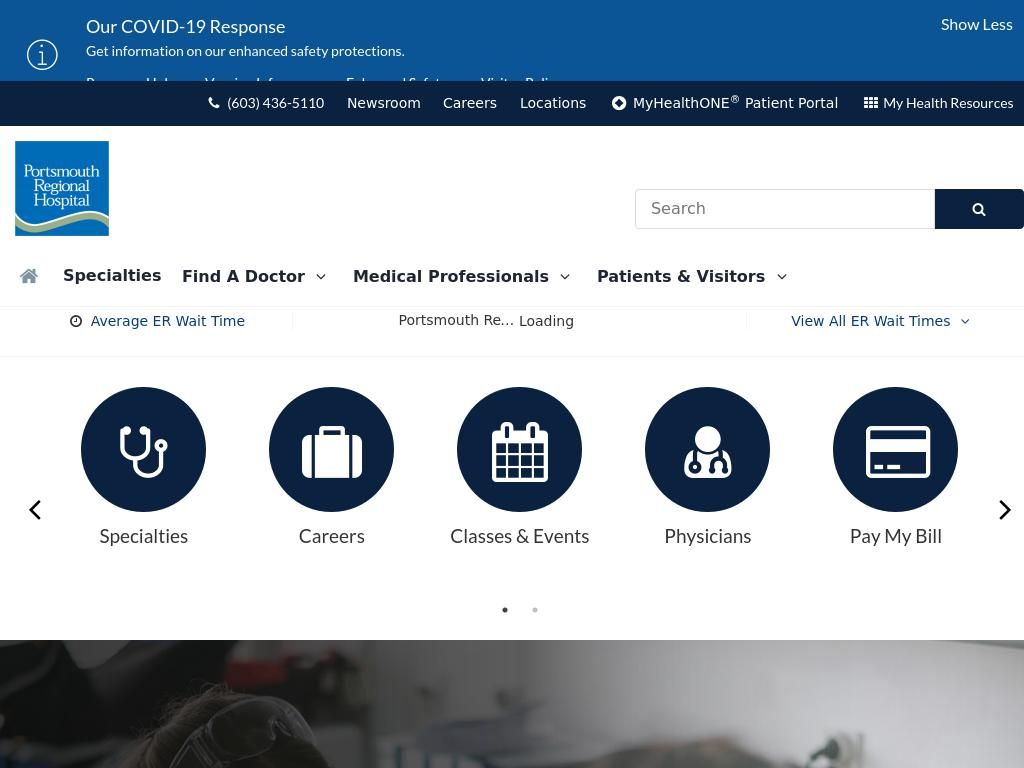The width and height of the screenshot is (1024, 768).
Task: Click the doctor Physicians icon
Action: click(x=707, y=449)
